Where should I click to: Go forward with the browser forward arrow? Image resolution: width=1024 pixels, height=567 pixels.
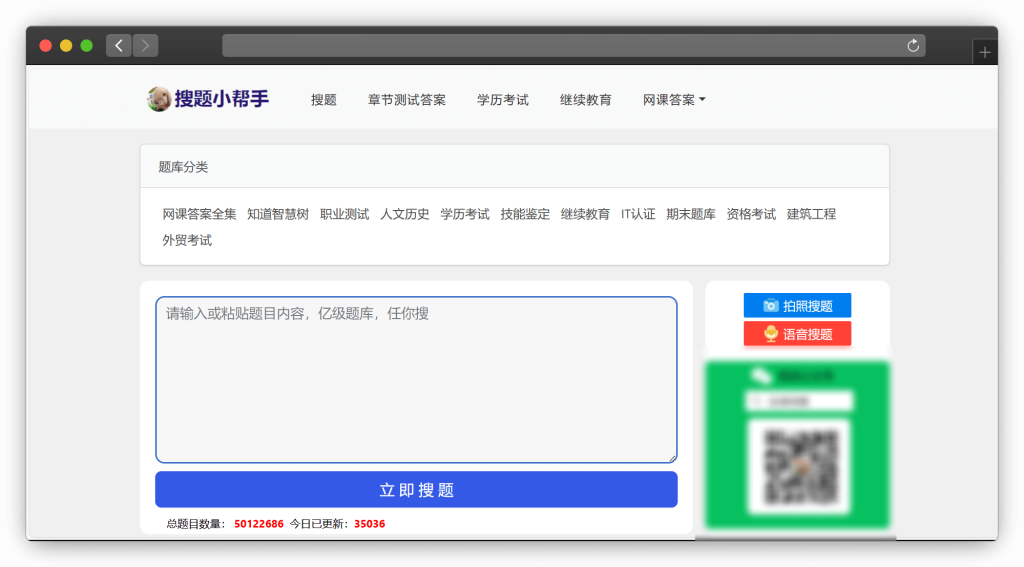point(146,46)
